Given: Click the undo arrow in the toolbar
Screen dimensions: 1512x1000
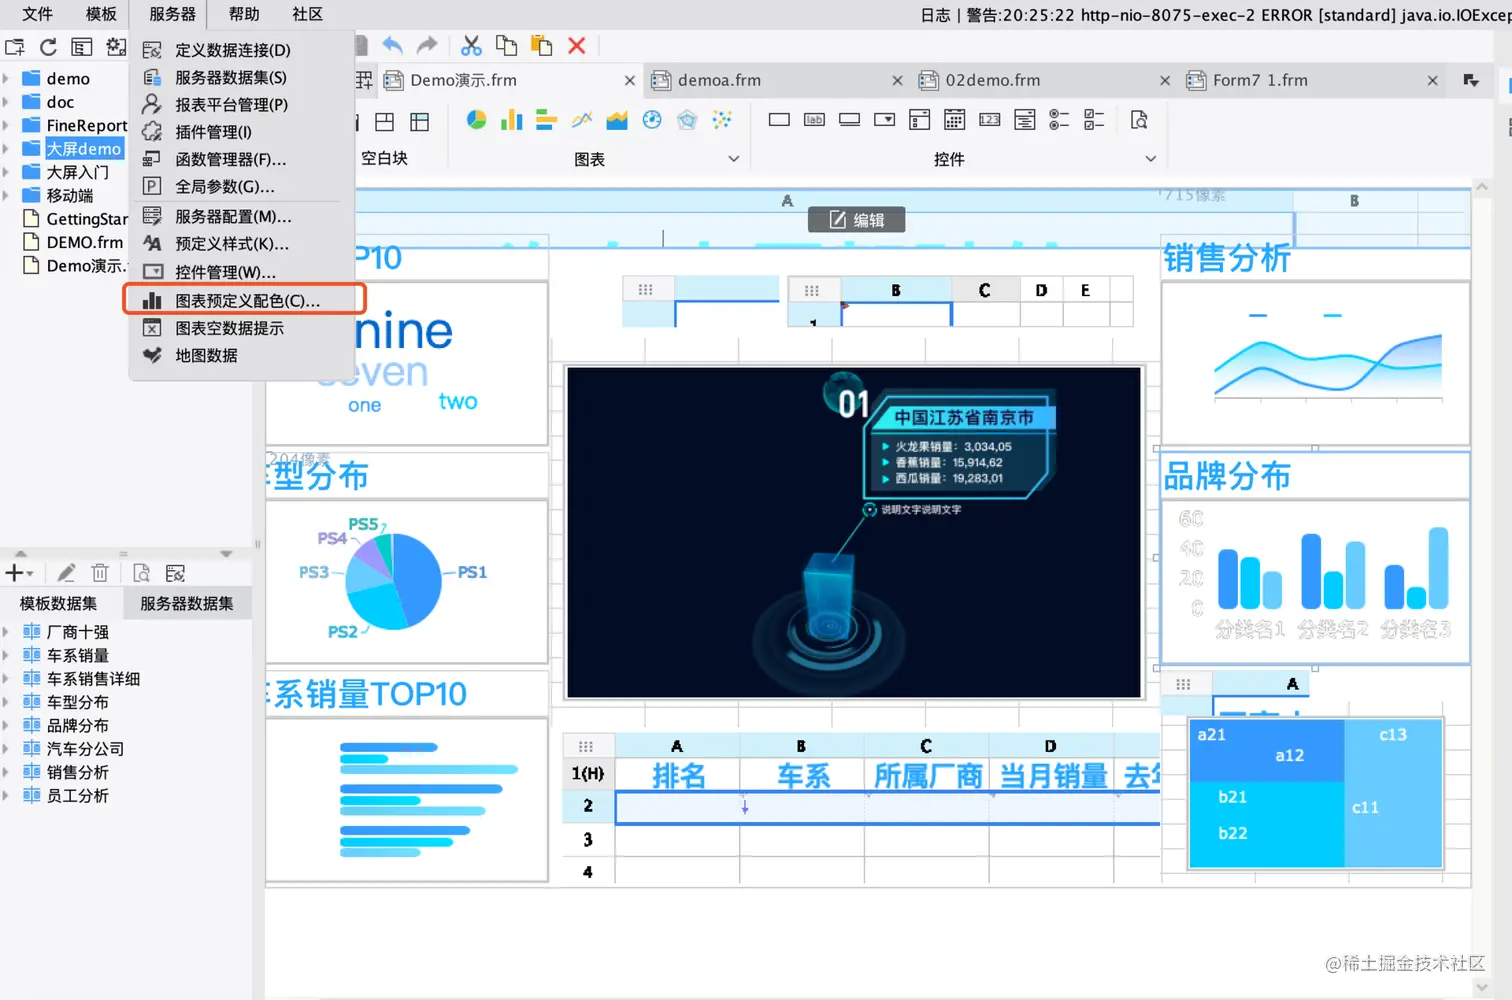Looking at the screenshot, I should 391,45.
